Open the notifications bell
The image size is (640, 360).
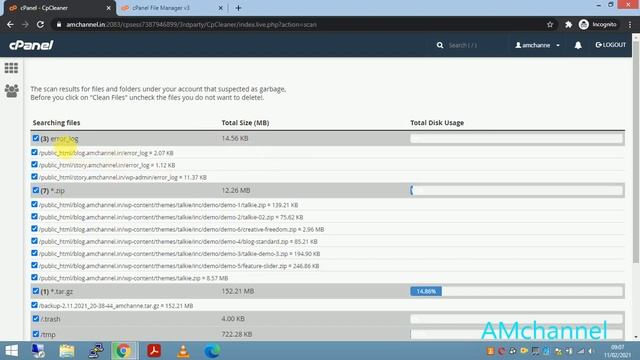[578, 45]
